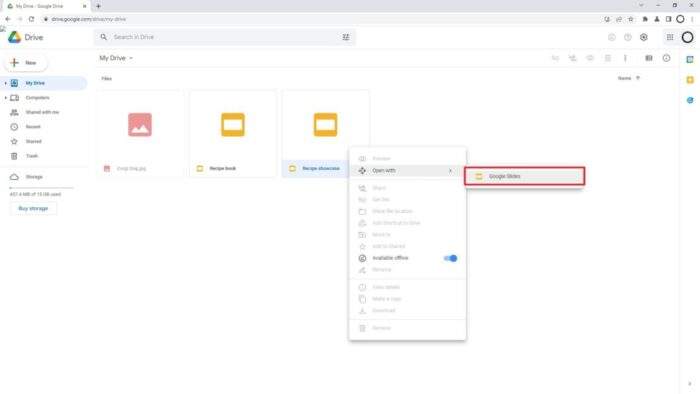
Task: Expand the Computers tree arrow
Action: (x=5, y=98)
